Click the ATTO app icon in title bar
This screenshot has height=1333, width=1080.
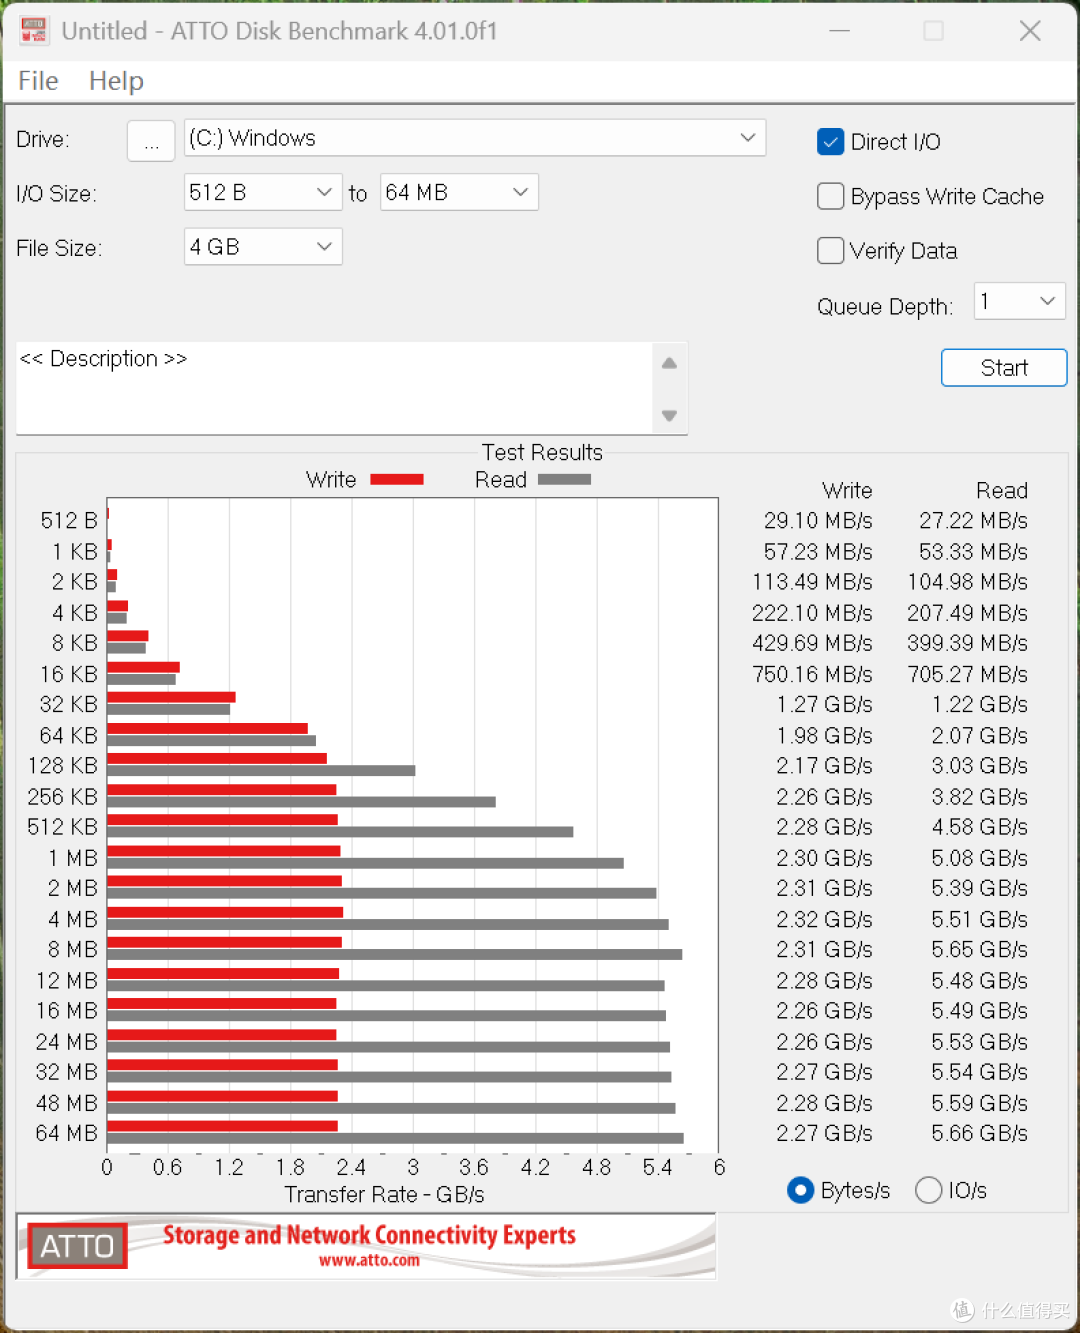pos(34,31)
